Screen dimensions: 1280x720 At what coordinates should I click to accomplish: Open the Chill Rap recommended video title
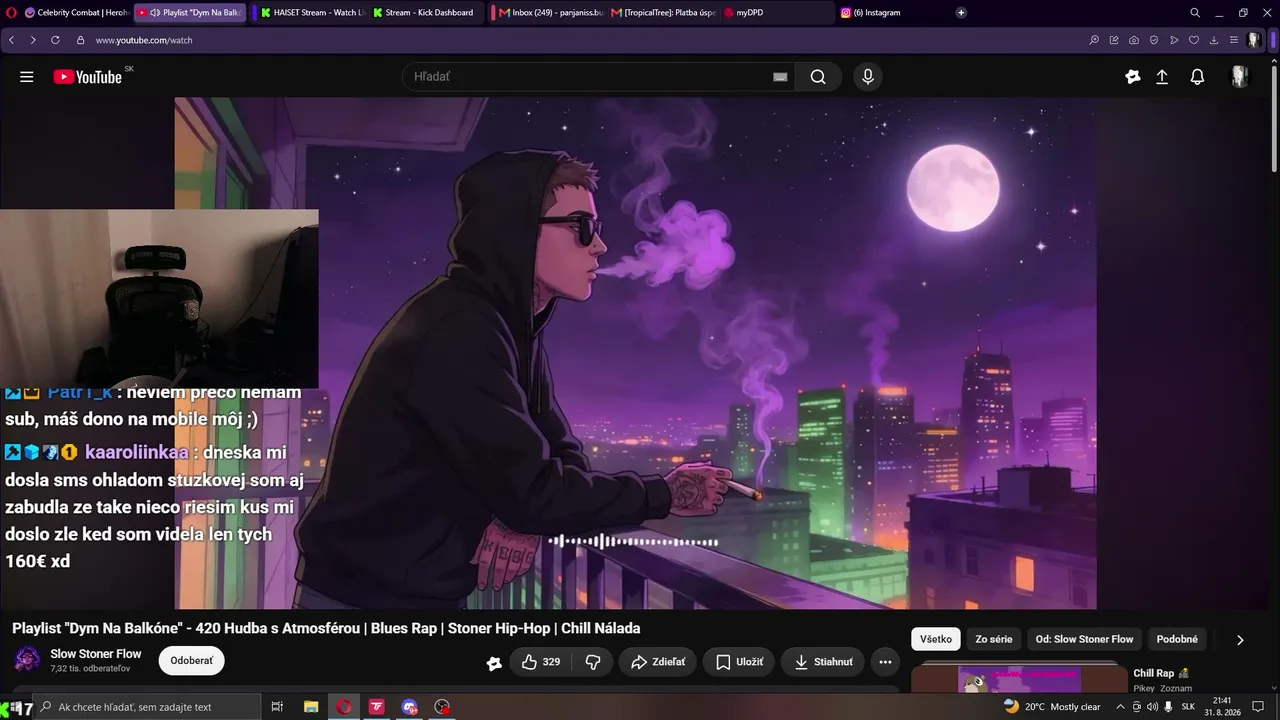pos(1161,673)
